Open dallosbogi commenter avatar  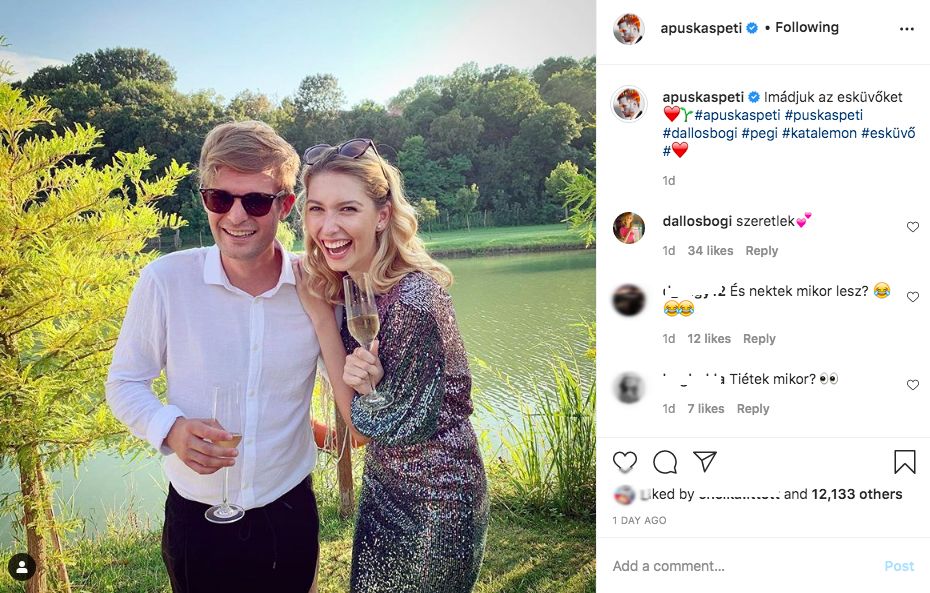629,228
